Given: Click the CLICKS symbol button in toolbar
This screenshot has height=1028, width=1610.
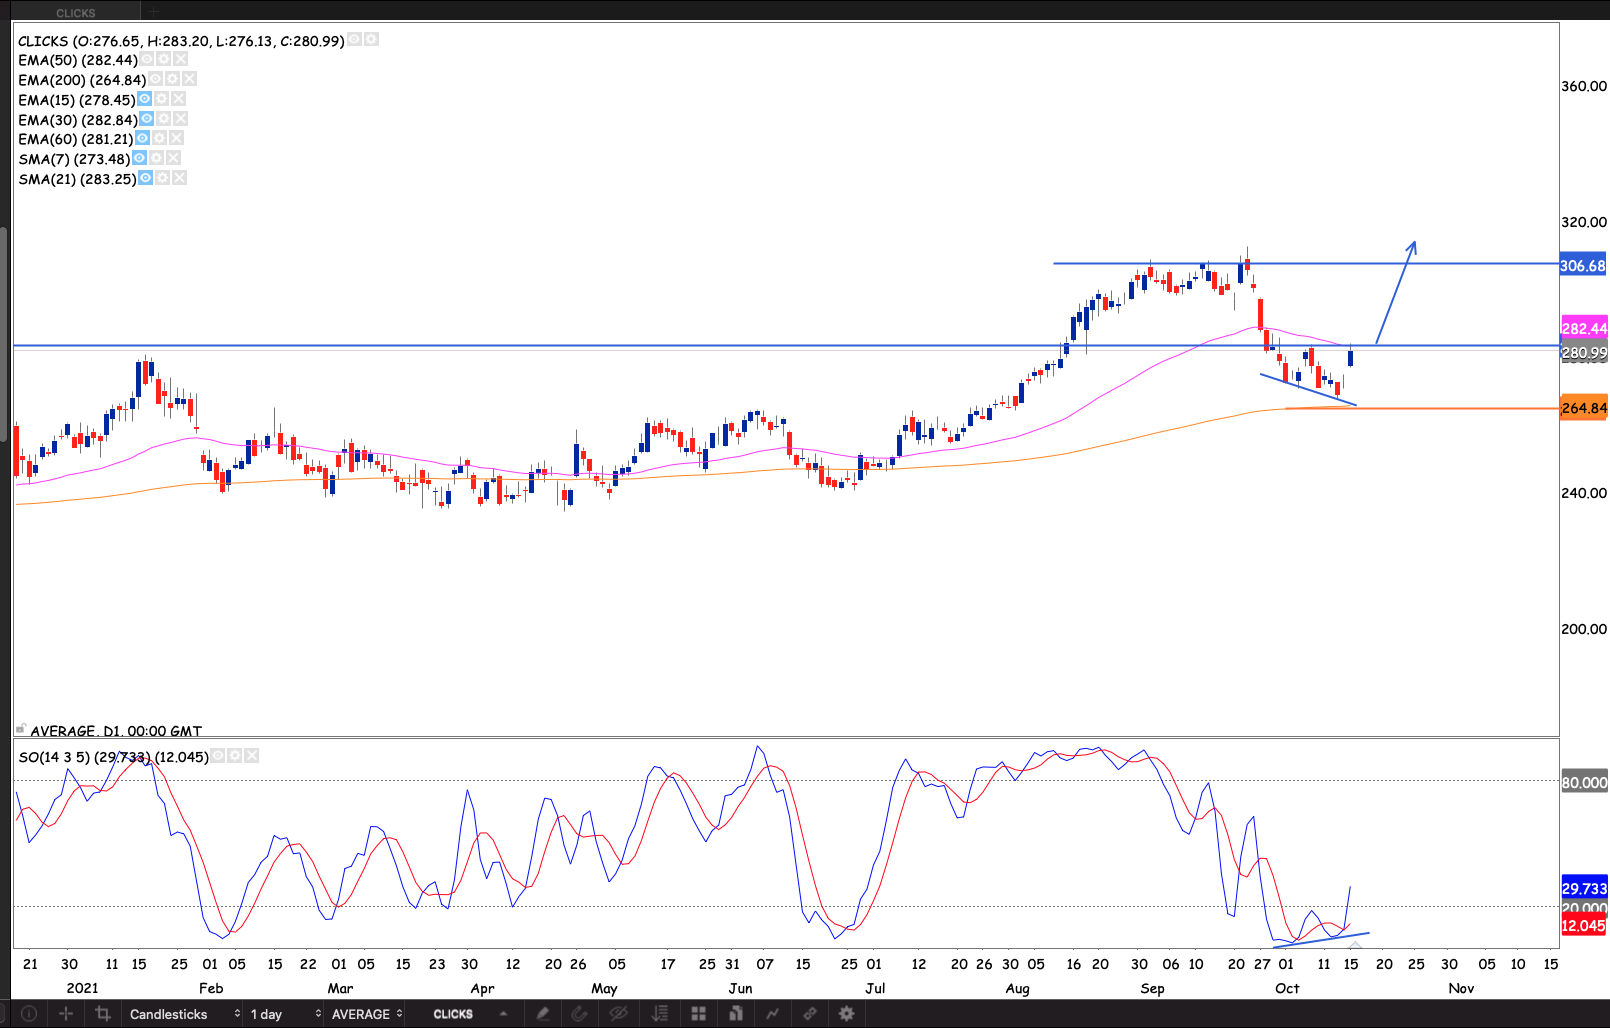Looking at the screenshot, I should pyautogui.click(x=453, y=1014).
